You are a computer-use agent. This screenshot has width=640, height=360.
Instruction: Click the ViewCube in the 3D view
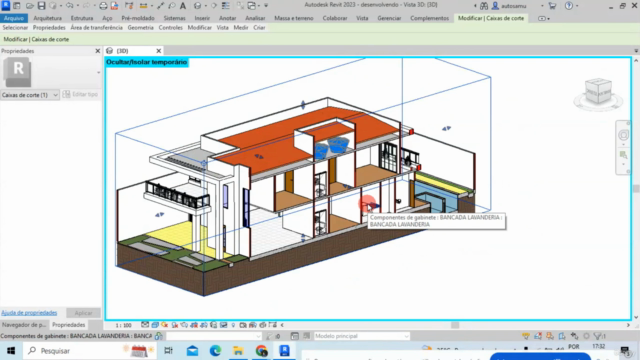click(598, 92)
